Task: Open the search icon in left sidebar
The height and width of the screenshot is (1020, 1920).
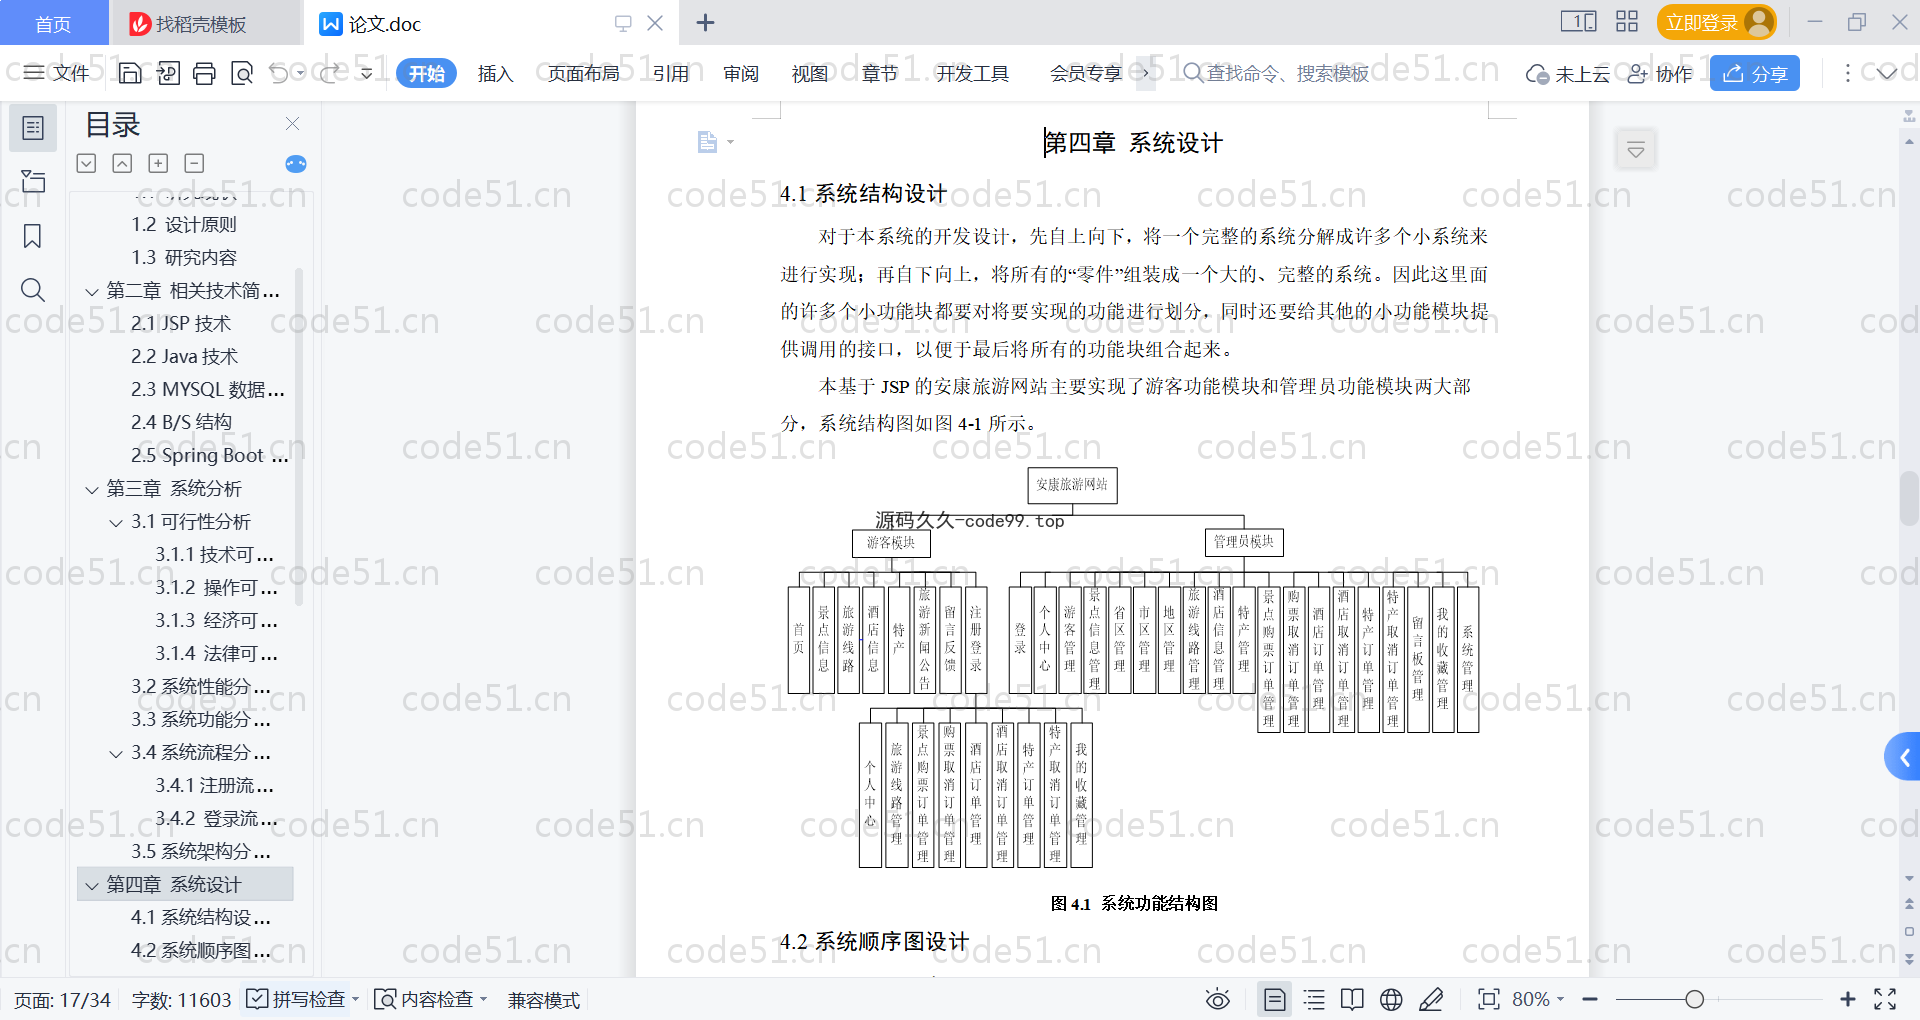Action: pyautogui.click(x=33, y=290)
